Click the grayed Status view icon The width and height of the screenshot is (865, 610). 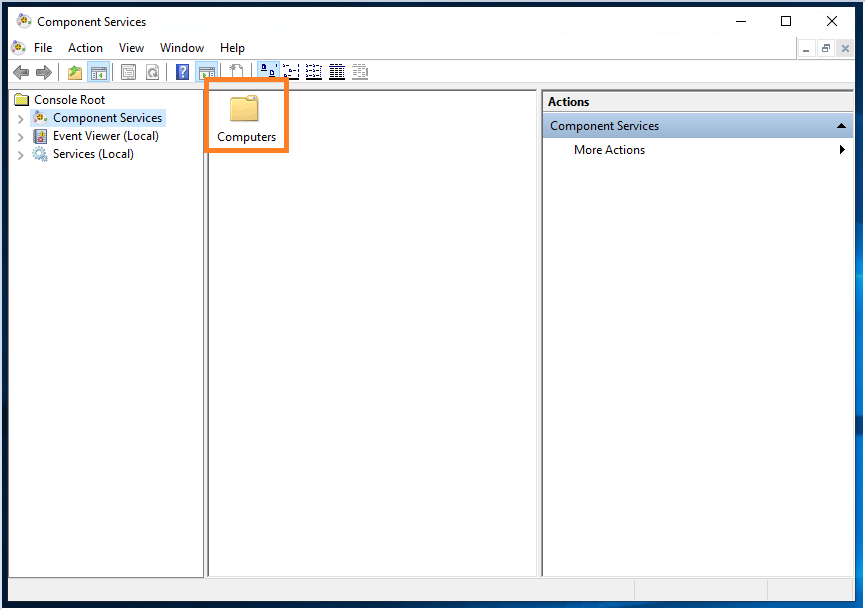coord(360,72)
